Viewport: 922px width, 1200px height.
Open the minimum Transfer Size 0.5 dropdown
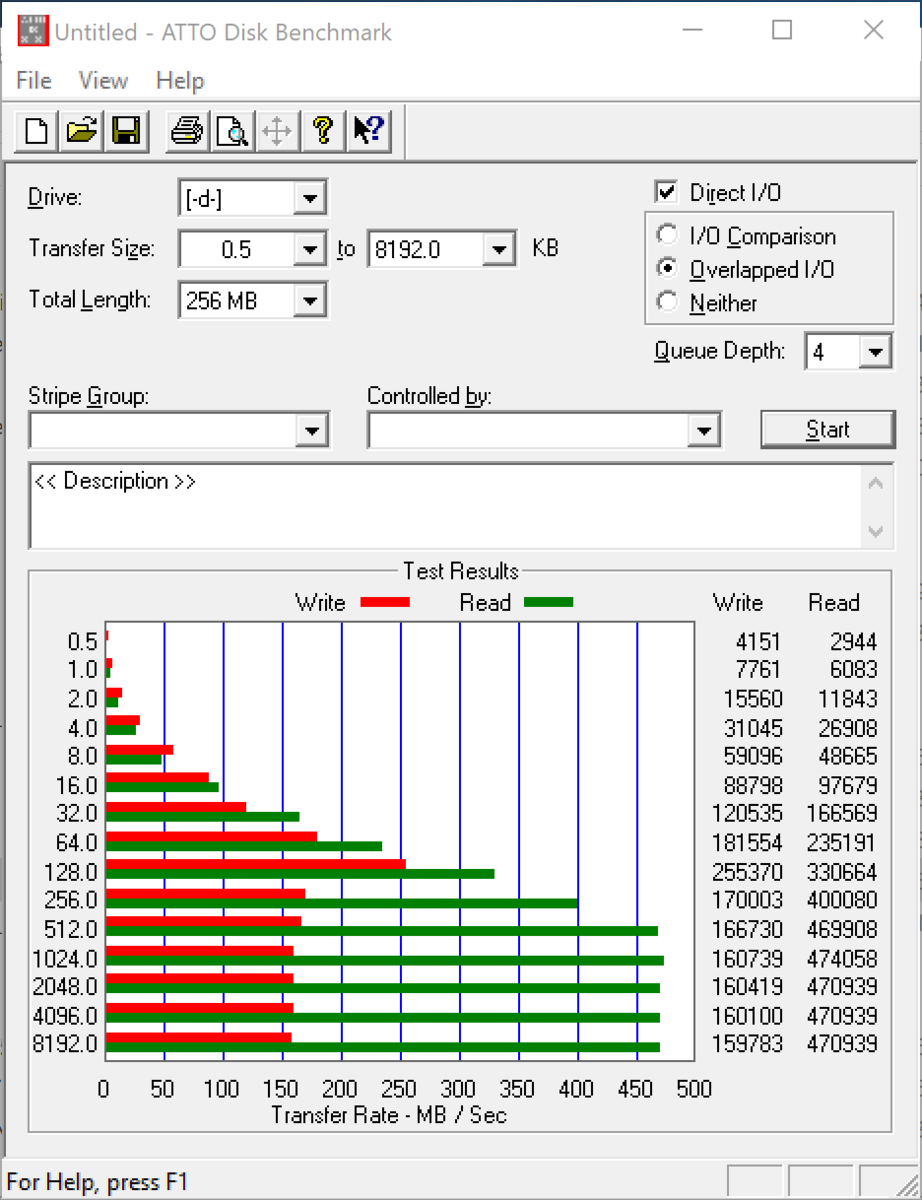click(x=310, y=250)
